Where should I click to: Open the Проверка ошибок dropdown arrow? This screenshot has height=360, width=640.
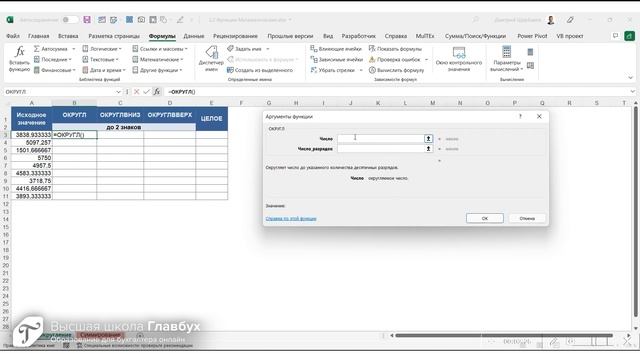427,60
